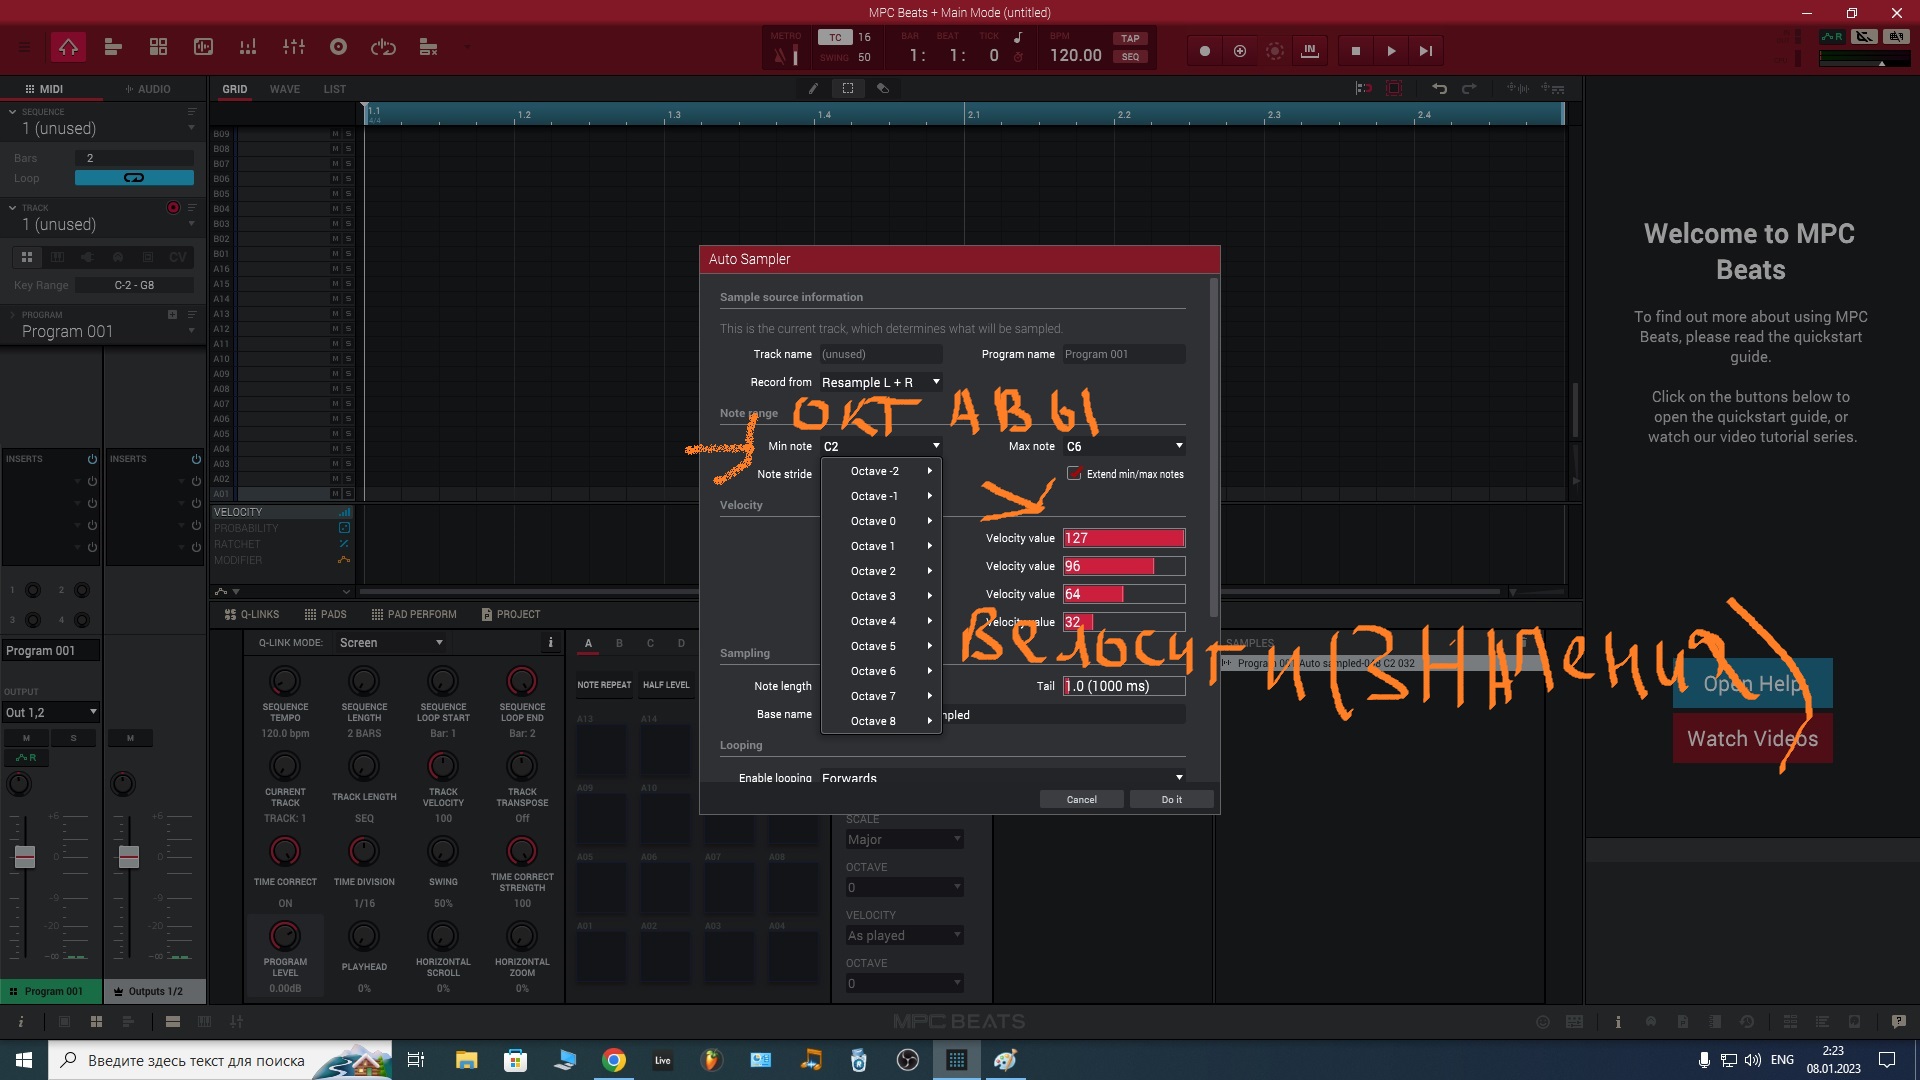
Task: Open the Max note C6 dropdown
Action: pos(1124,446)
